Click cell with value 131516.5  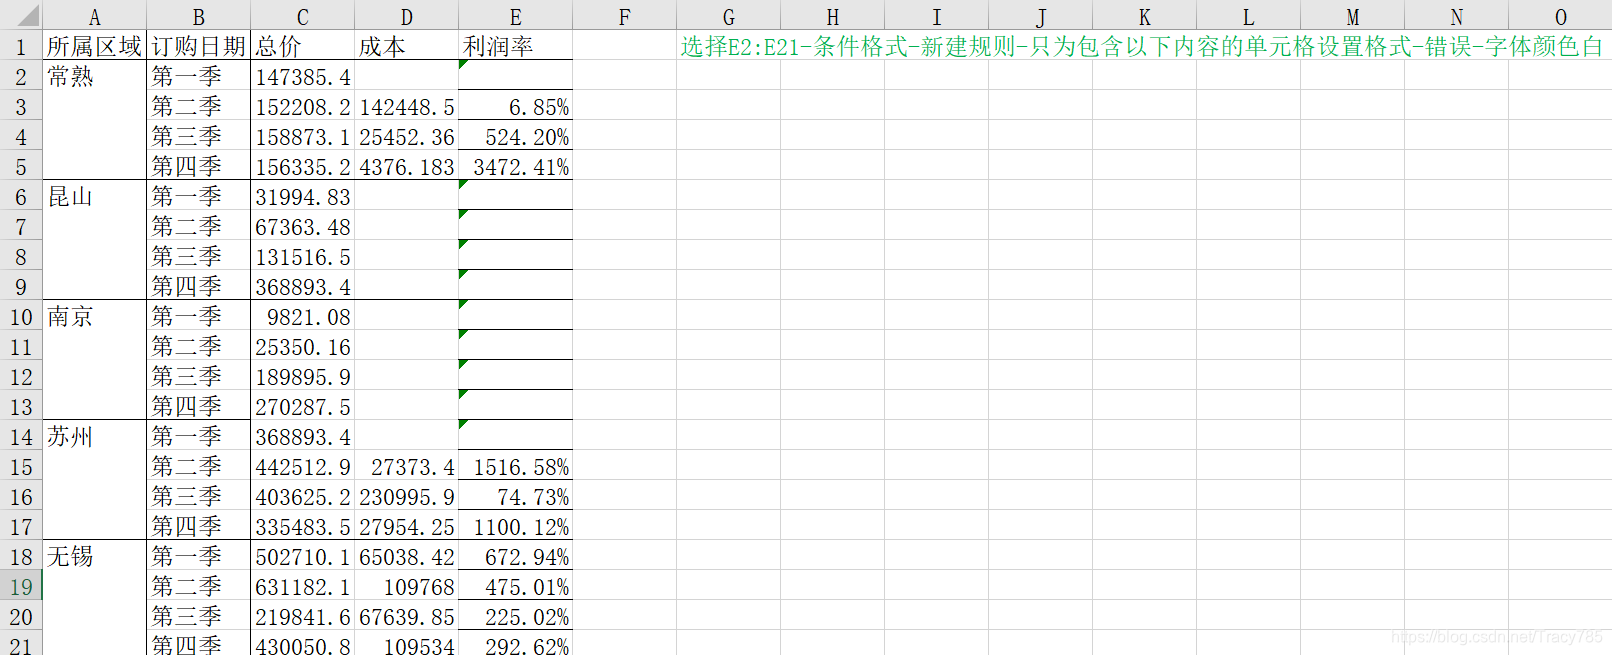[302, 256]
